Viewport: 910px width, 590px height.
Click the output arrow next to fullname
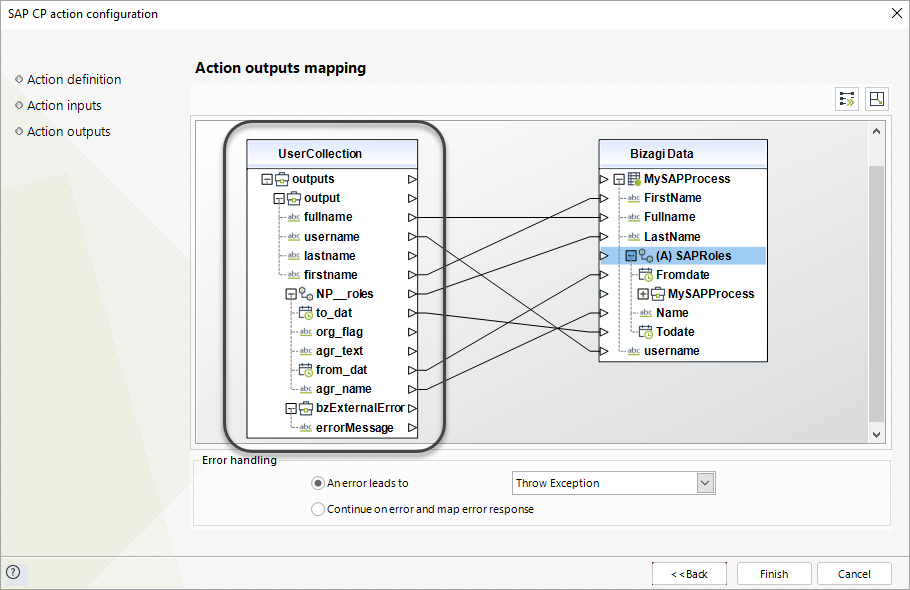[x=412, y=217]
